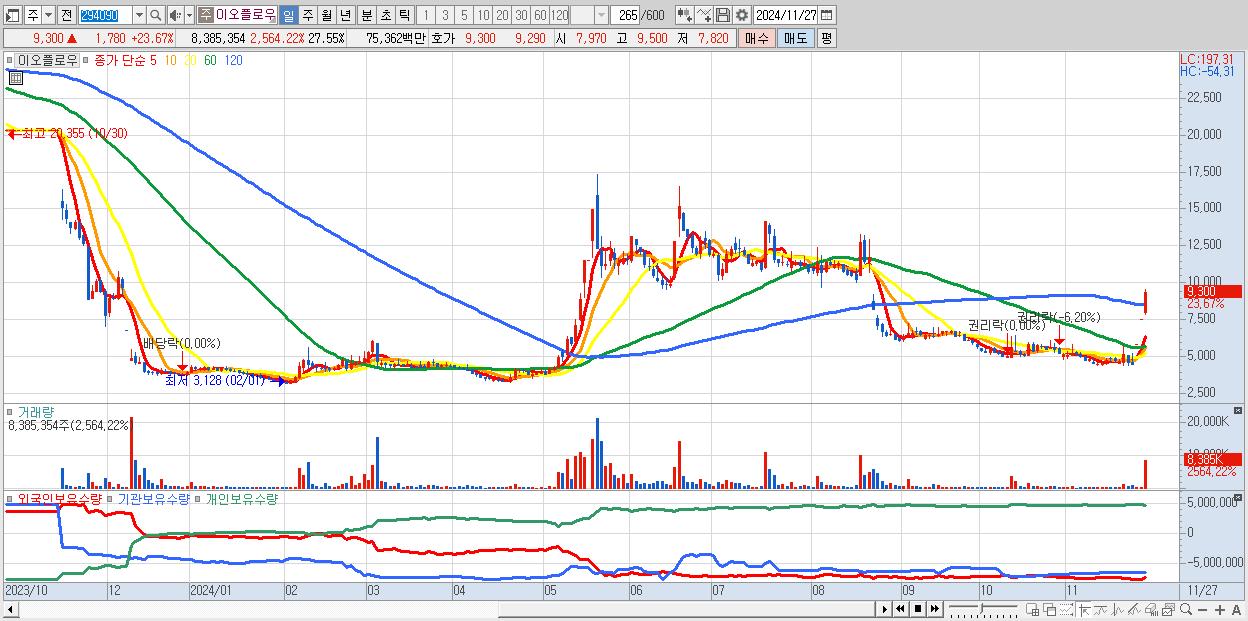This screenshot has height=621, width=1248.
Task: Click the dashed-line chart icon in bottom toolbar
Action: coord(1066,609)
